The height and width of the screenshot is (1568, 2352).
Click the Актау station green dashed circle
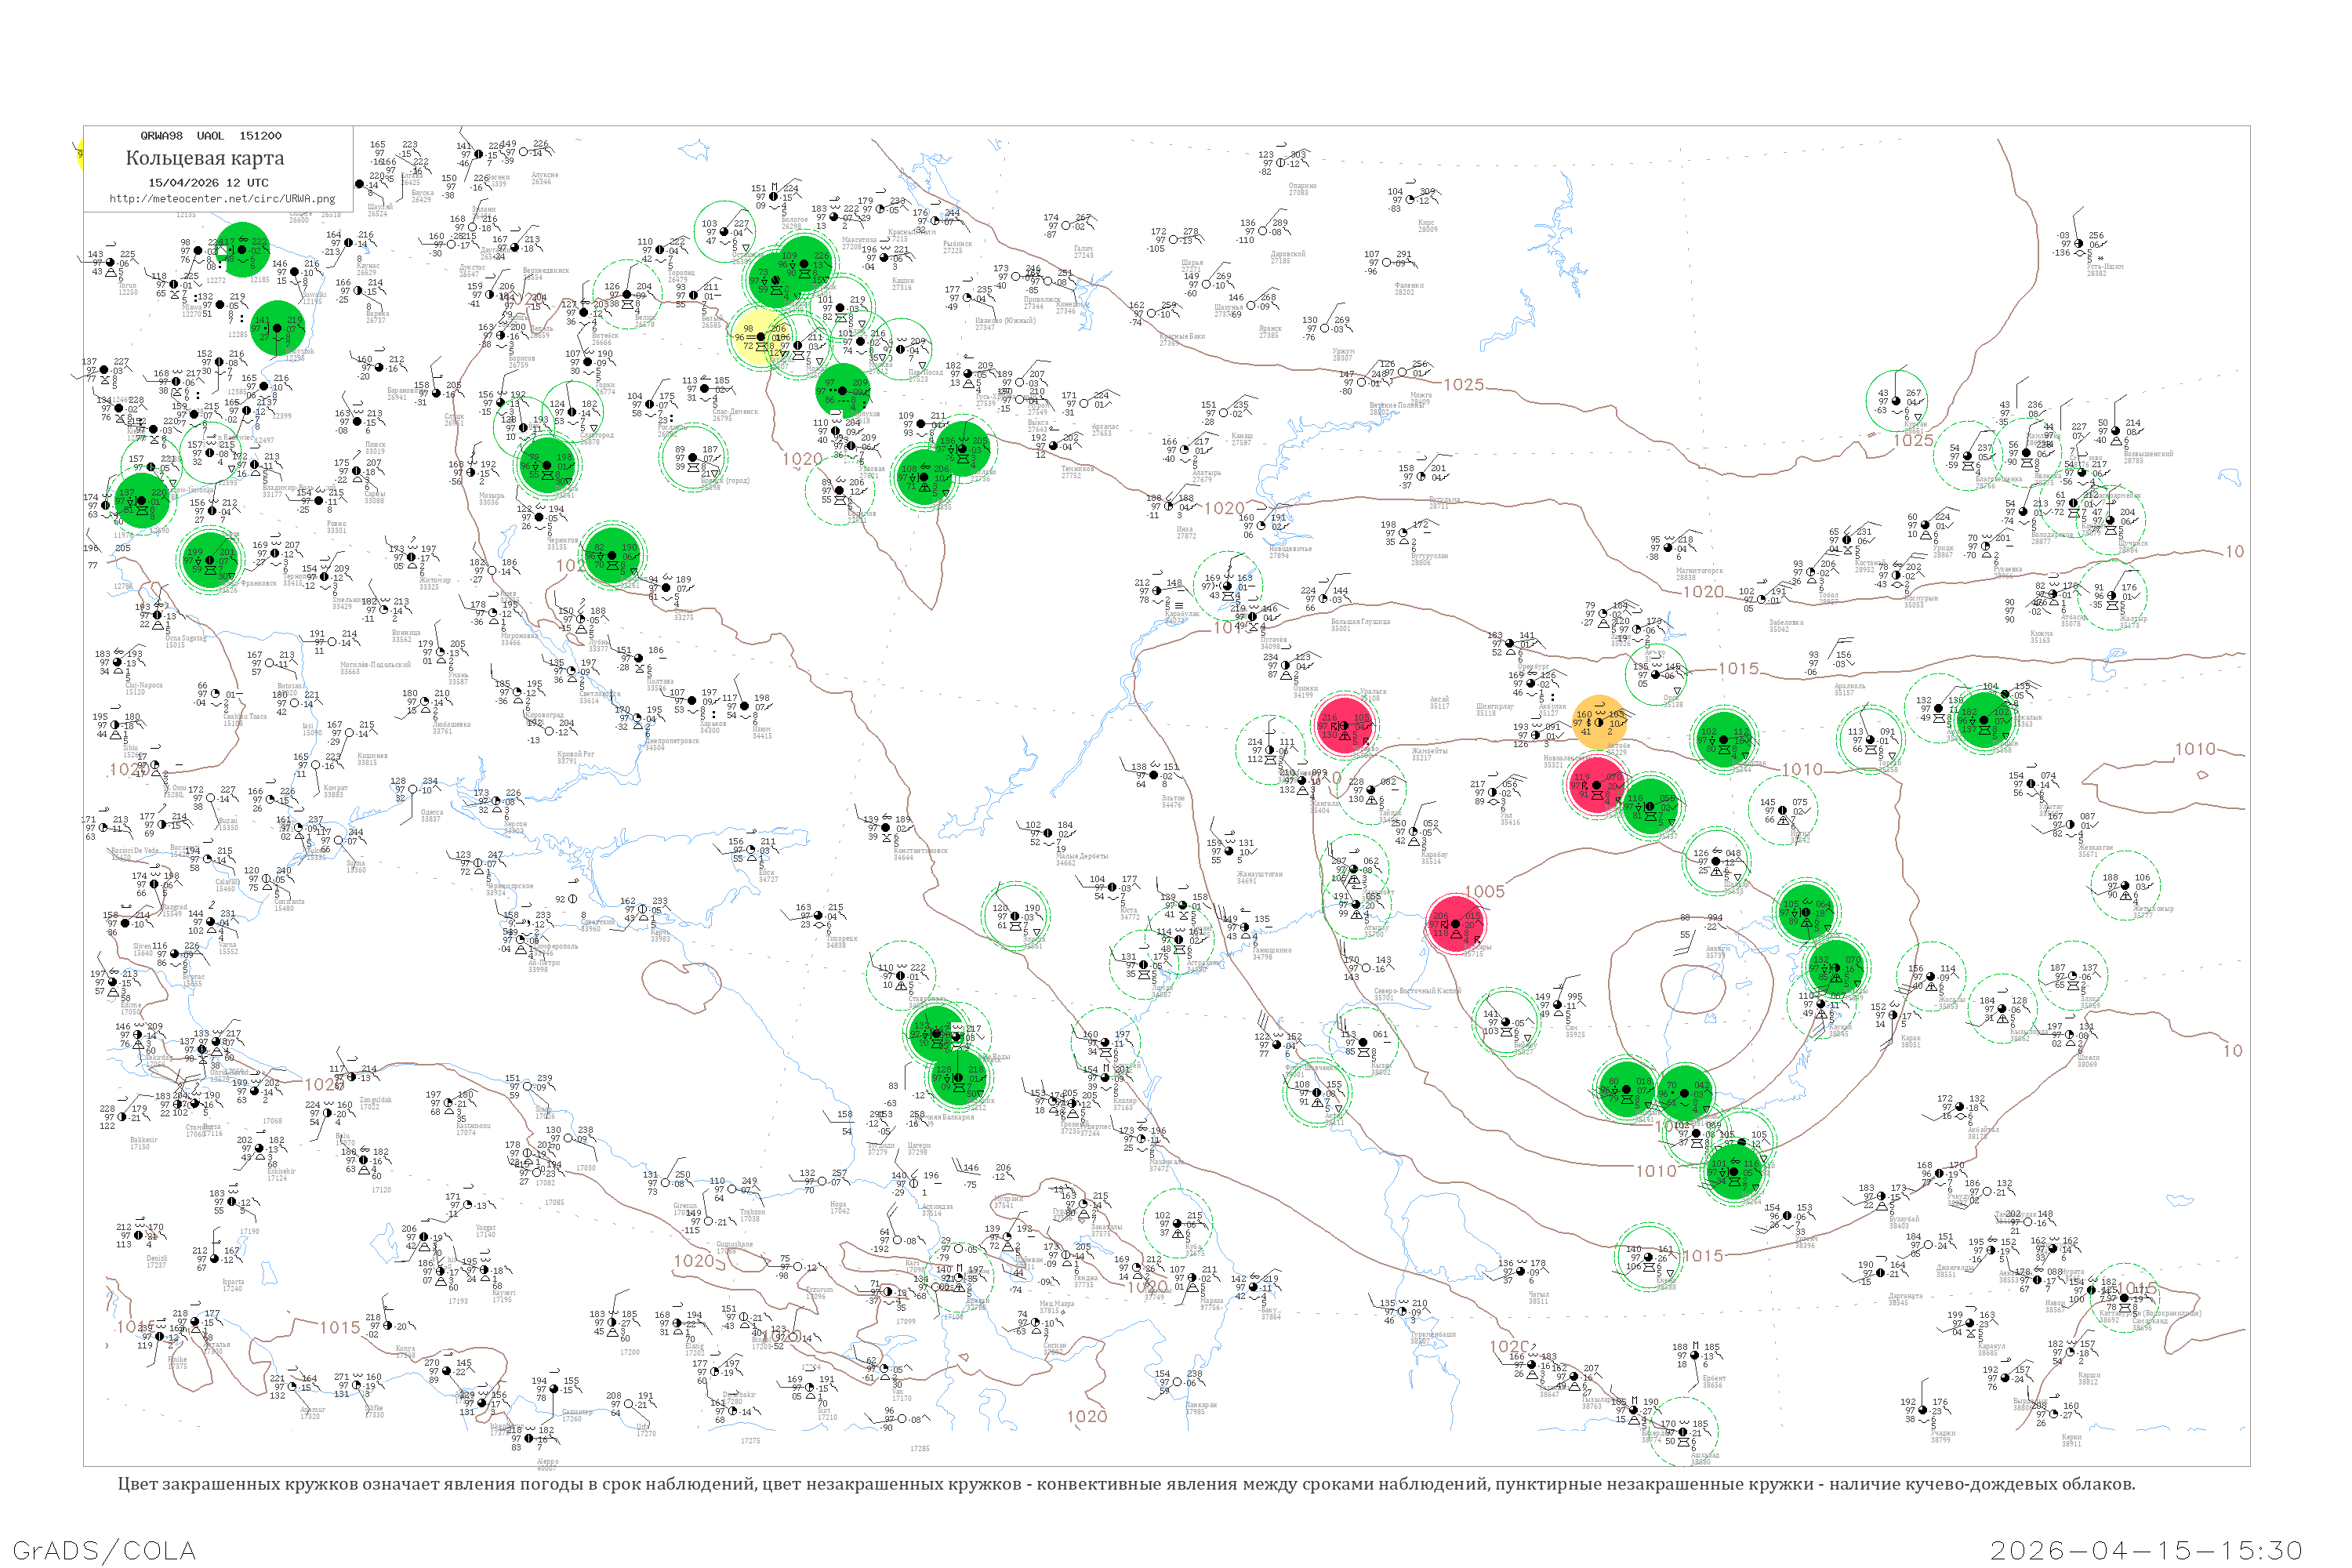1316,1093
